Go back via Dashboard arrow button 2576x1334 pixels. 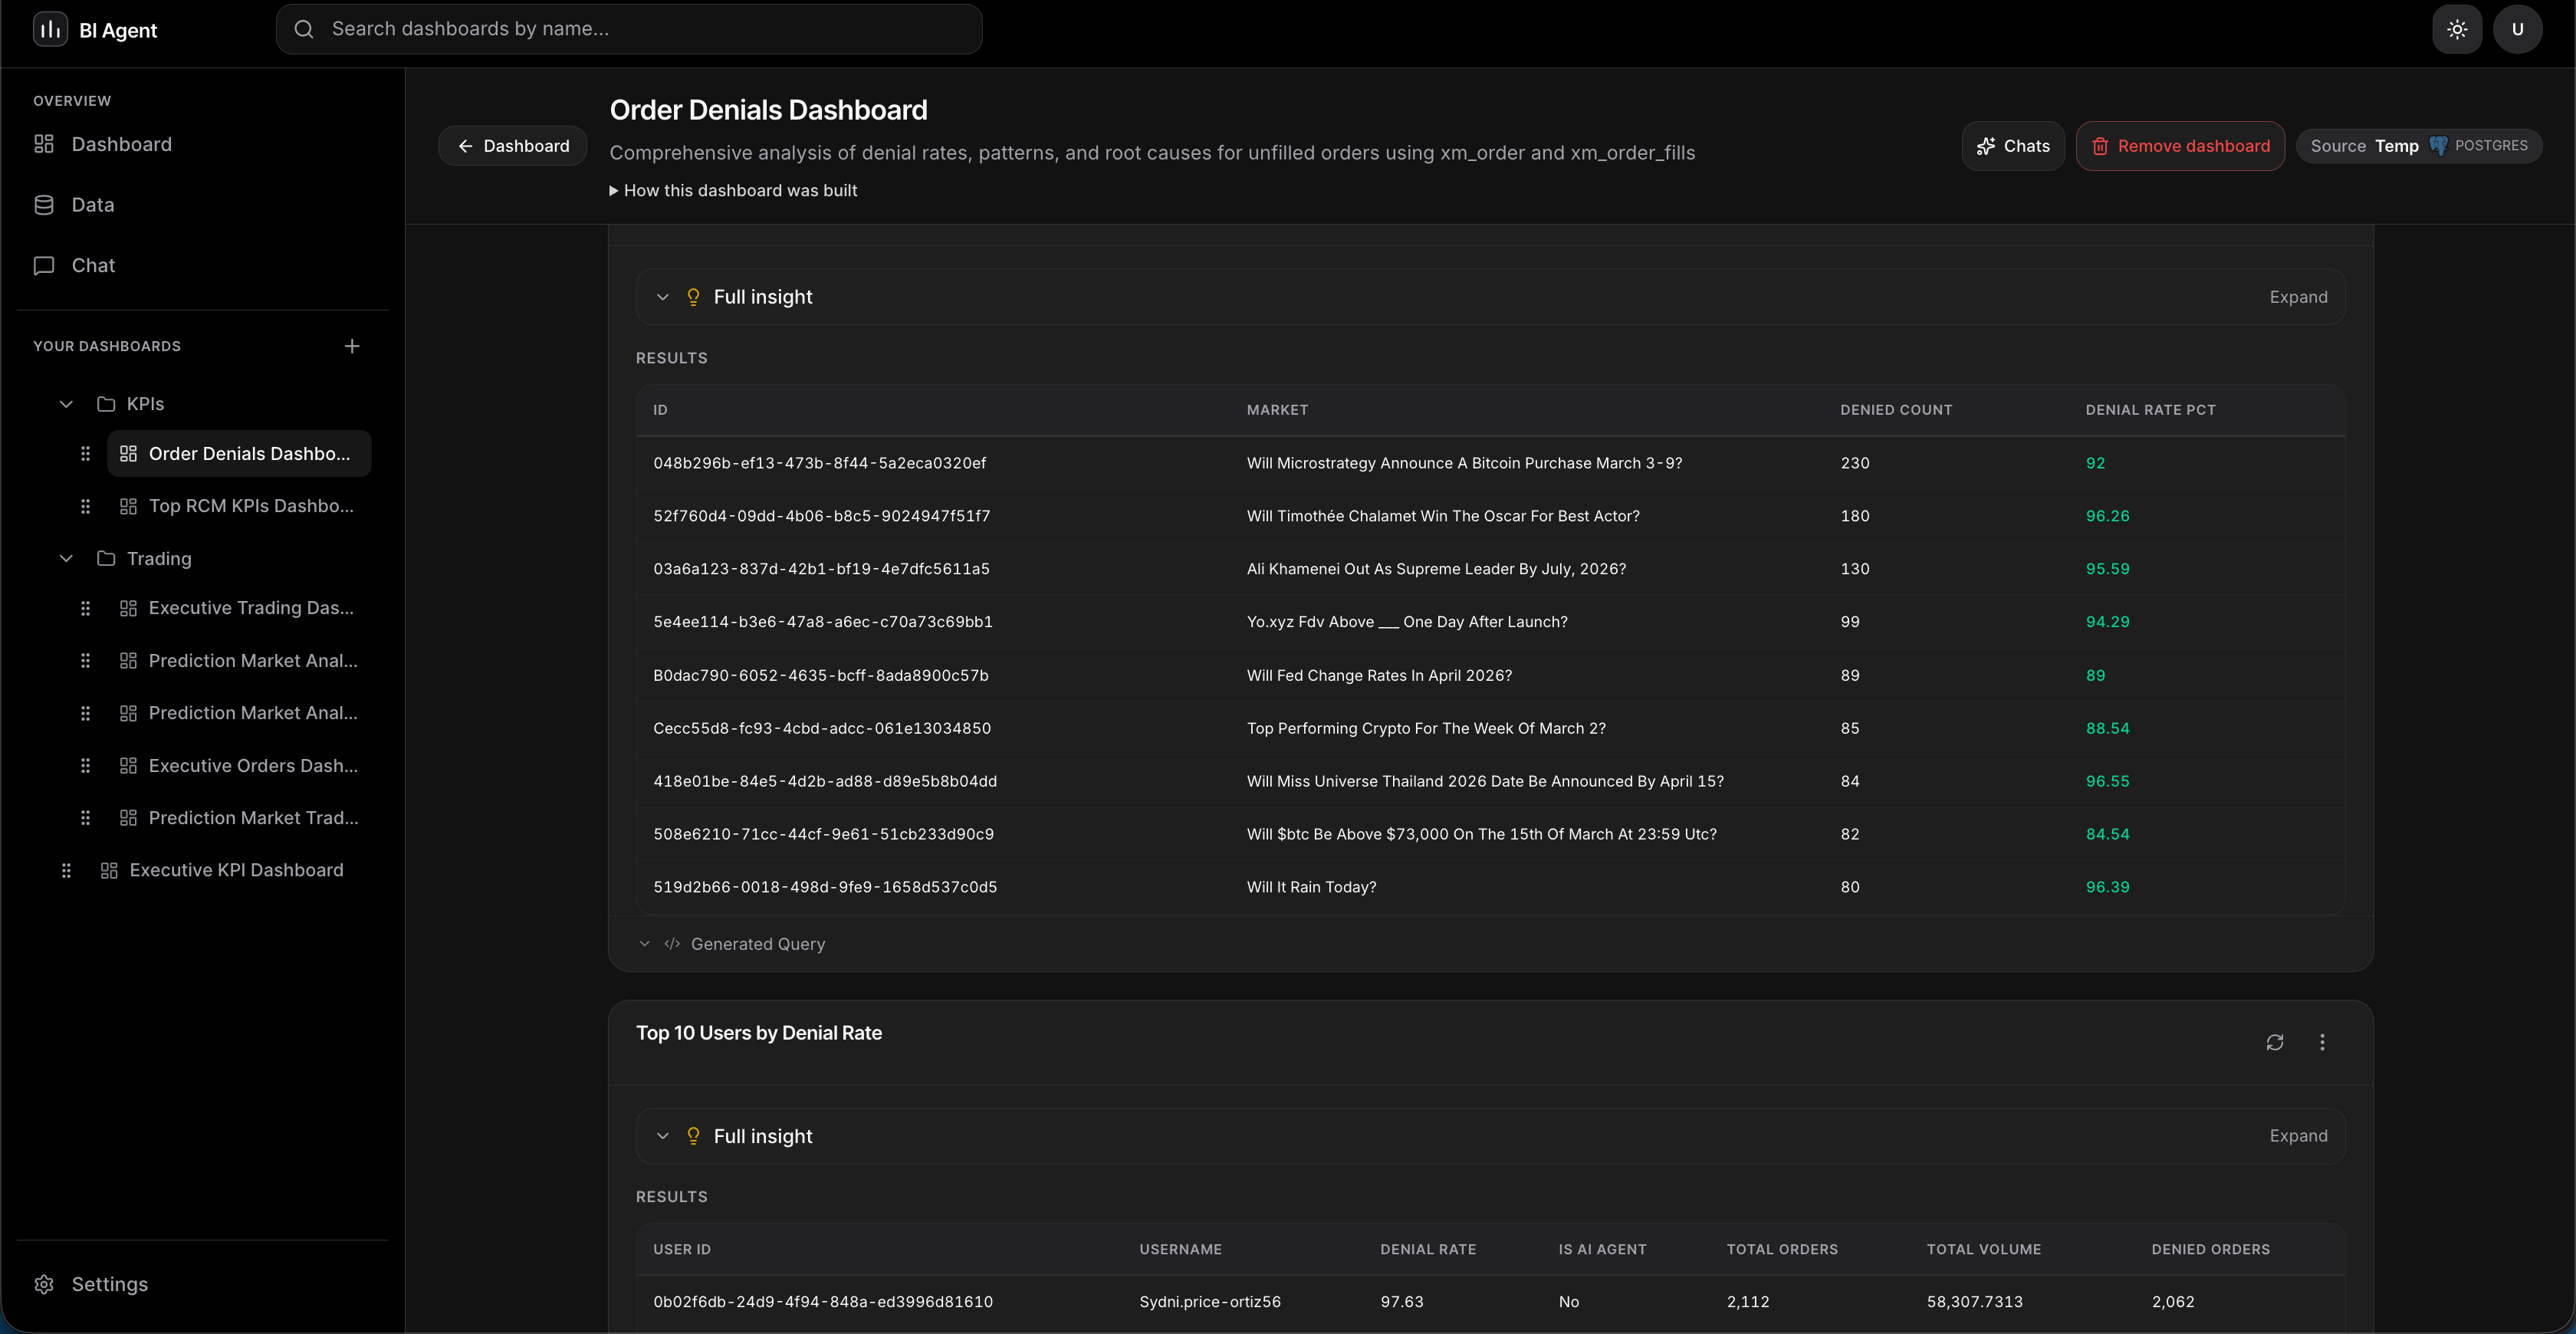coord(513,146)
